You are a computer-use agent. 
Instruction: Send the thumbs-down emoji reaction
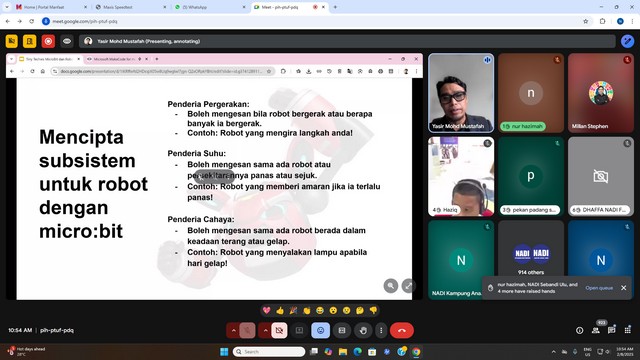click(x=373, y=311)
